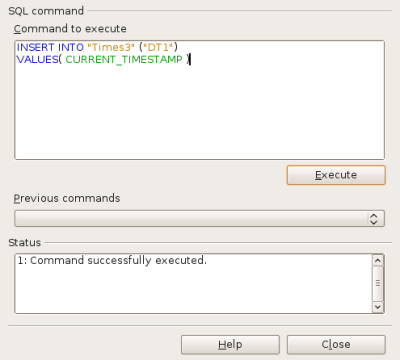
Task: Click the INSERT INTO keyword text
Action: (50, 47)
